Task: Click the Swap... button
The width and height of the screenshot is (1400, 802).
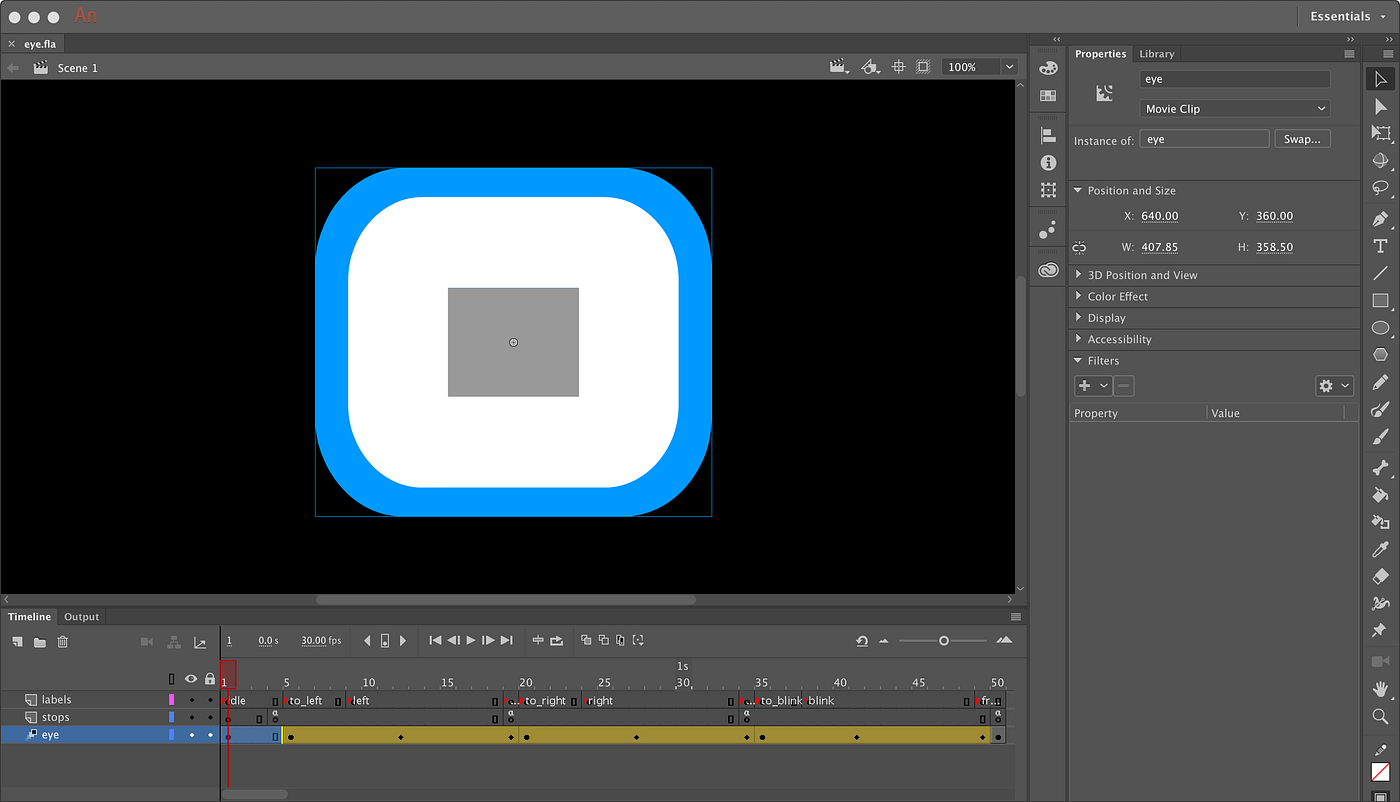Action: [x=1302, y=139]
